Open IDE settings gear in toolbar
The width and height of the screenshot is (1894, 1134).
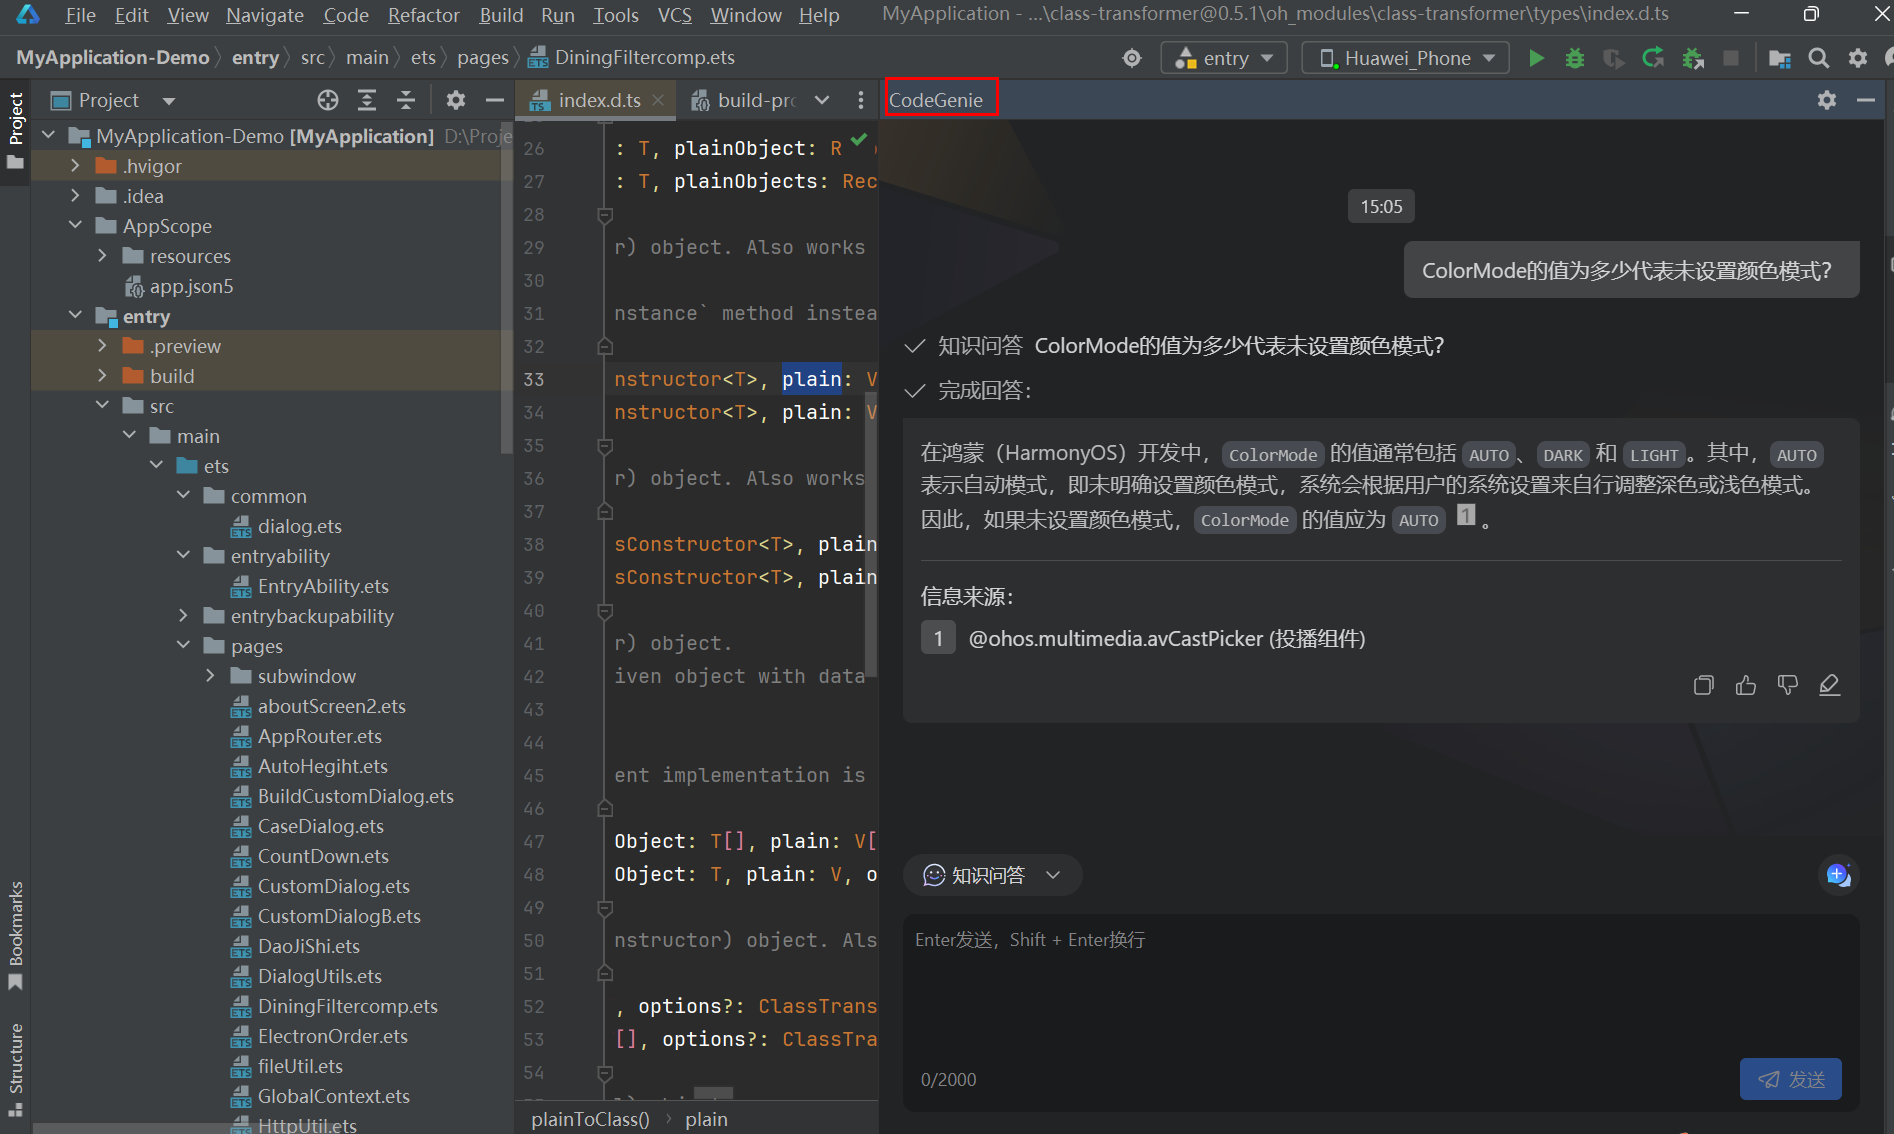[1858, 58]
